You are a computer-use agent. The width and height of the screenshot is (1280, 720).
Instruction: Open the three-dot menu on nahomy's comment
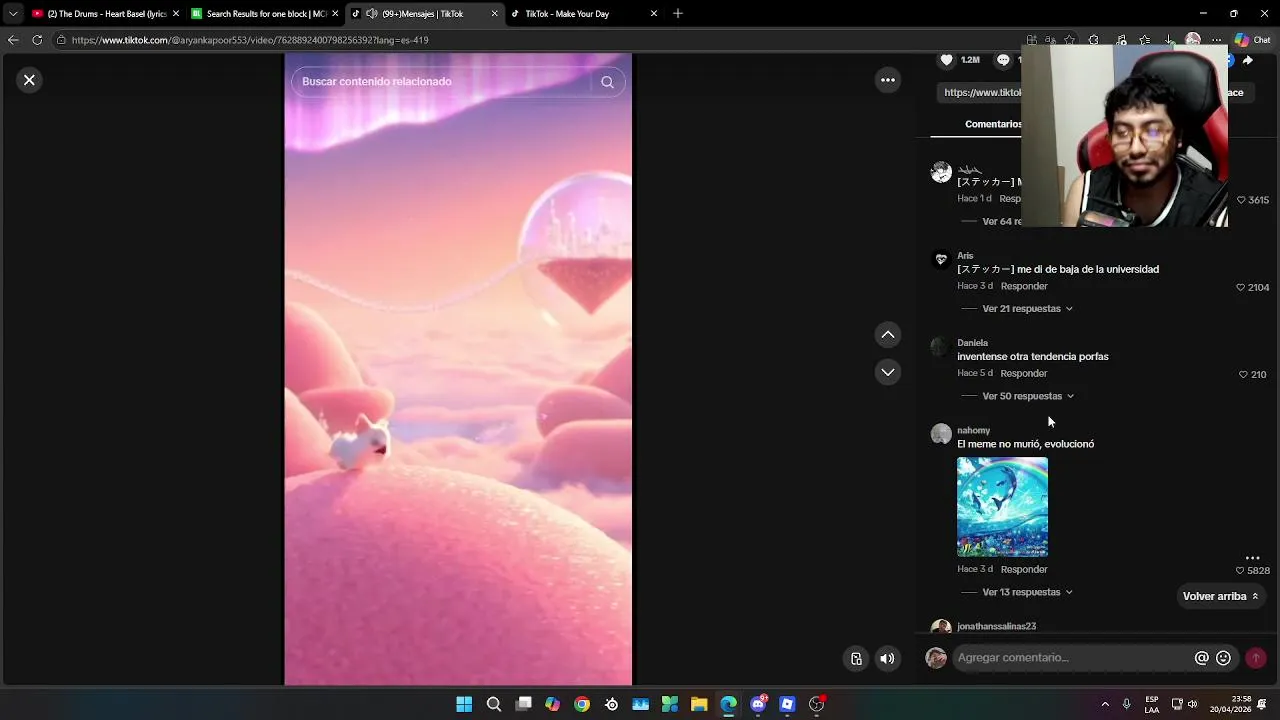tap(1252, 557)
